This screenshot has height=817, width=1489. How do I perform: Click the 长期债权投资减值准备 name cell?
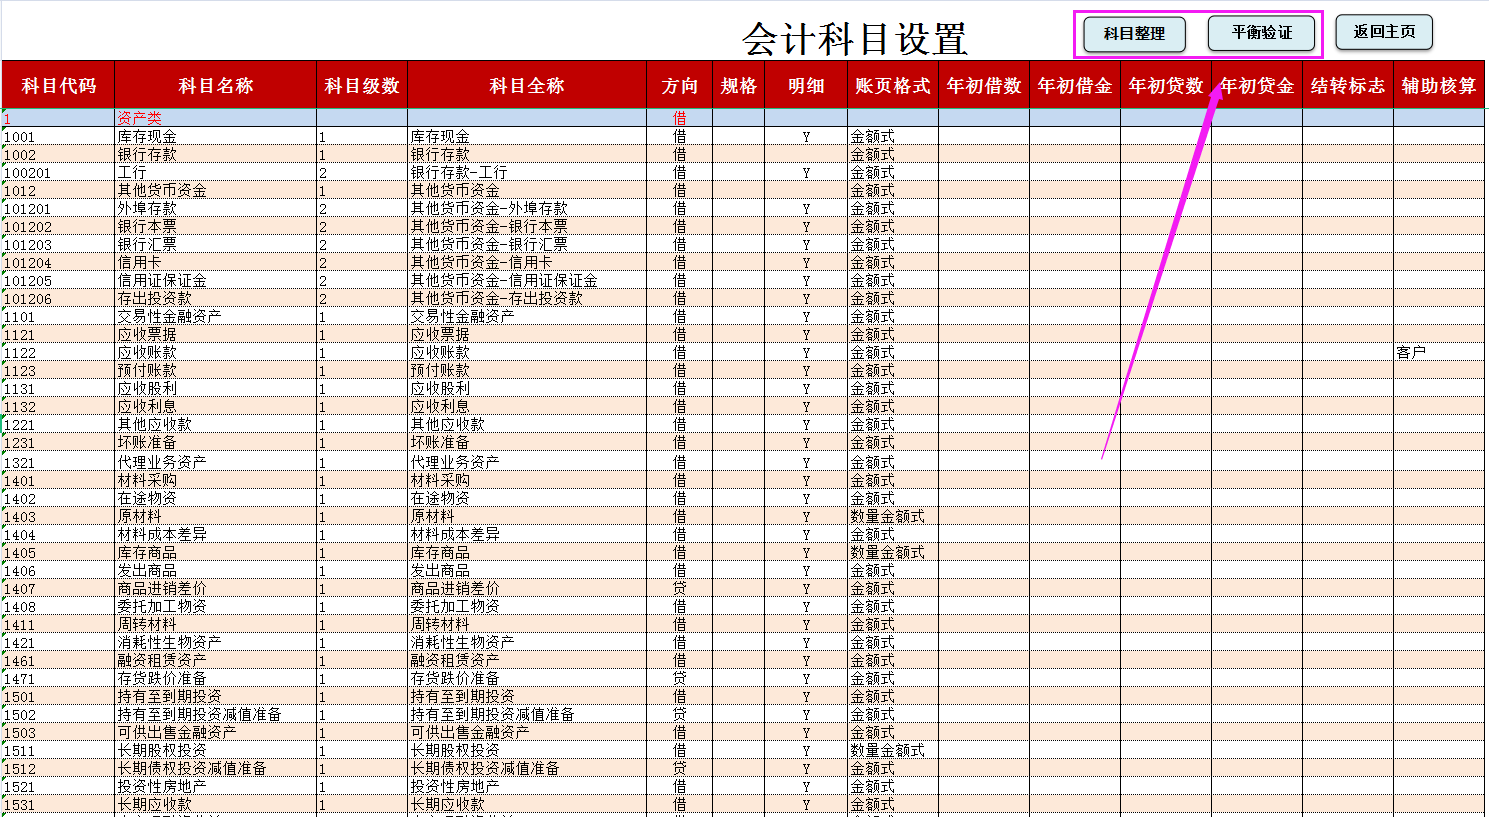[216, 769]
